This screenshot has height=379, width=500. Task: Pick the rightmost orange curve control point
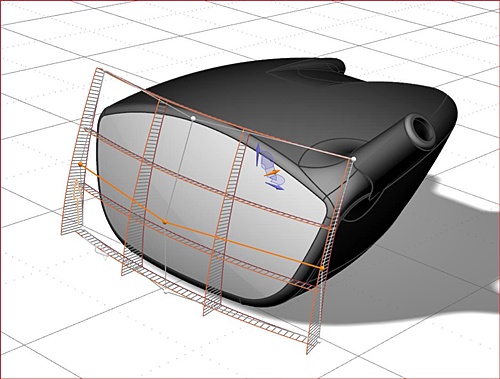(x=322, y=268)
